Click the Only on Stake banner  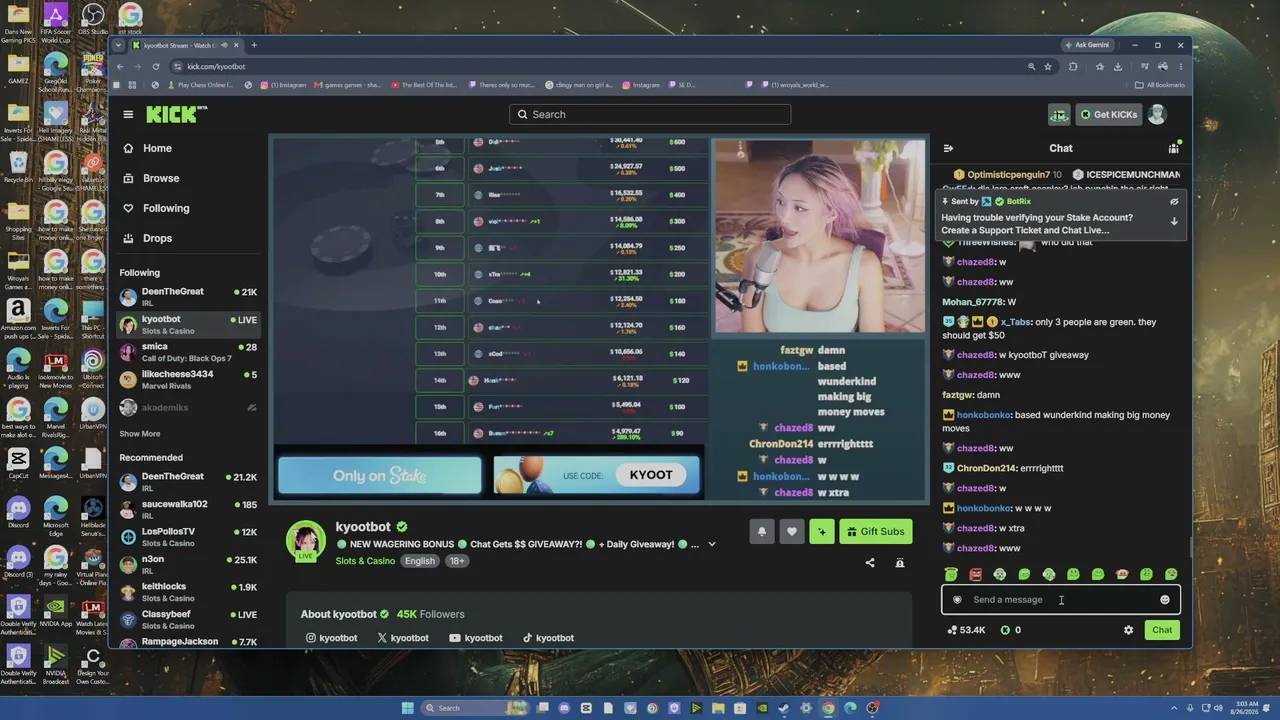(380, 476)
